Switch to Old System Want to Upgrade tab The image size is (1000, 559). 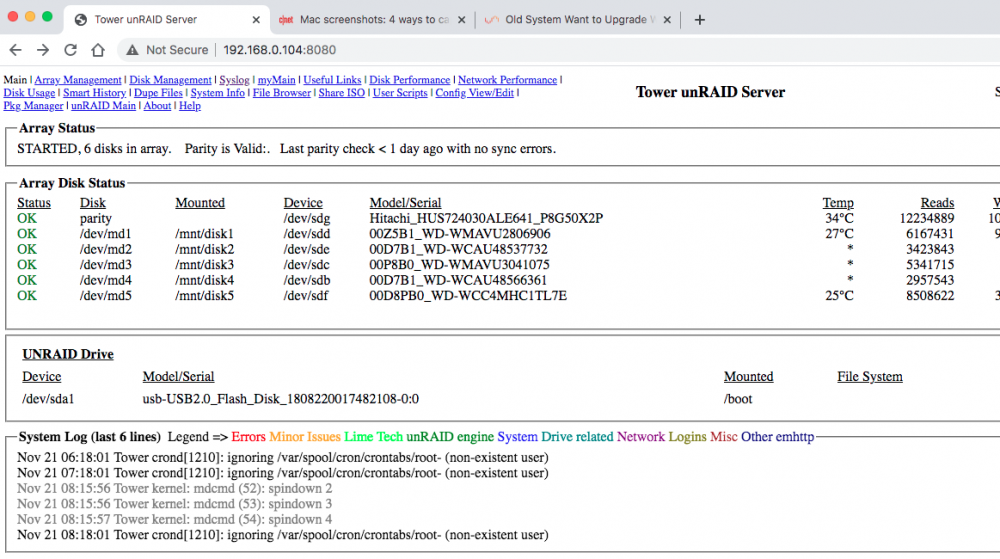click(579, 20)
